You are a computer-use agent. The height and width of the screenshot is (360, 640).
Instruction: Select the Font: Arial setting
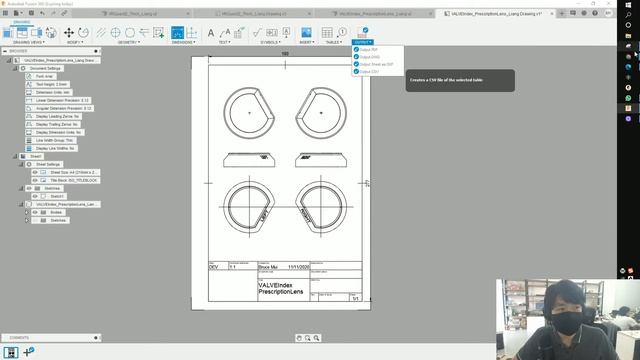coord(40,76)
